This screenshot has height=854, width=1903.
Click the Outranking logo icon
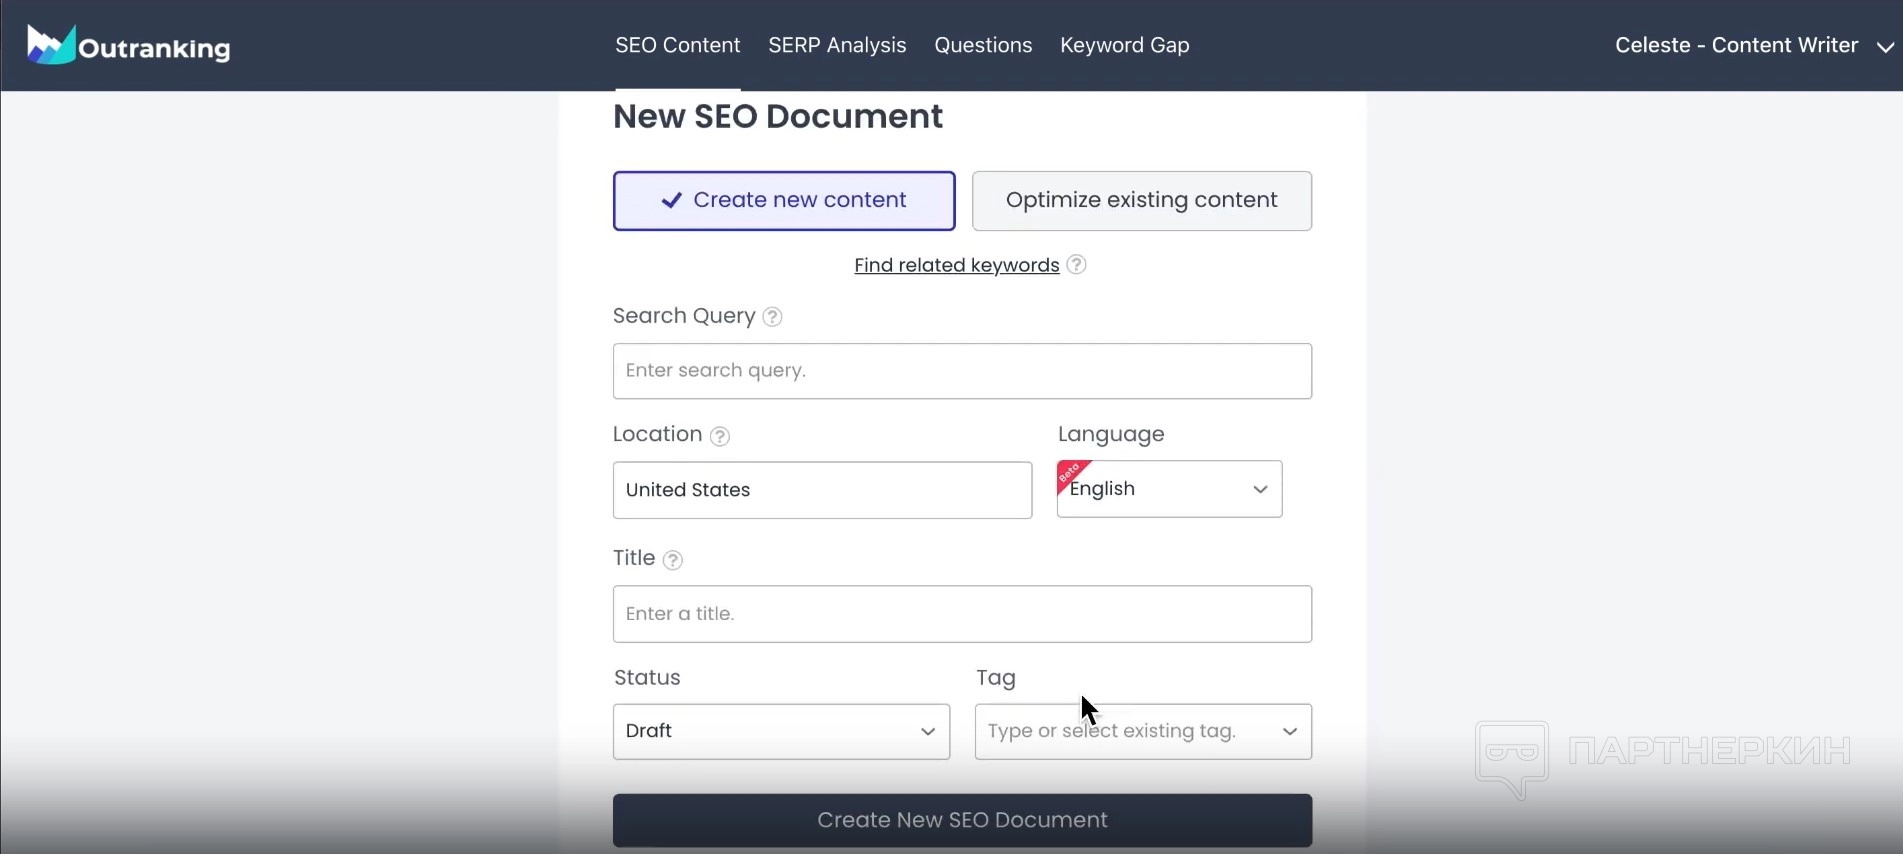50,45
